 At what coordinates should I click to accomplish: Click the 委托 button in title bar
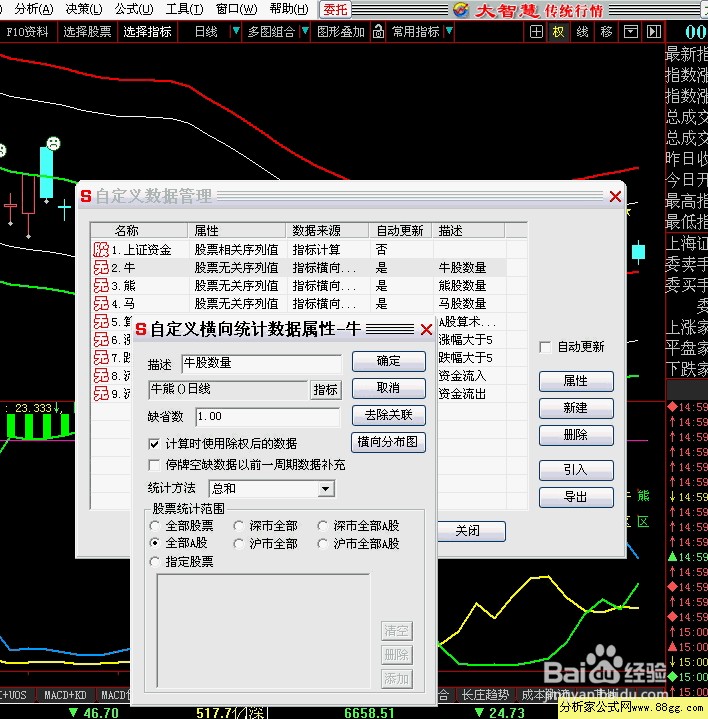click(x=335, y=10)
